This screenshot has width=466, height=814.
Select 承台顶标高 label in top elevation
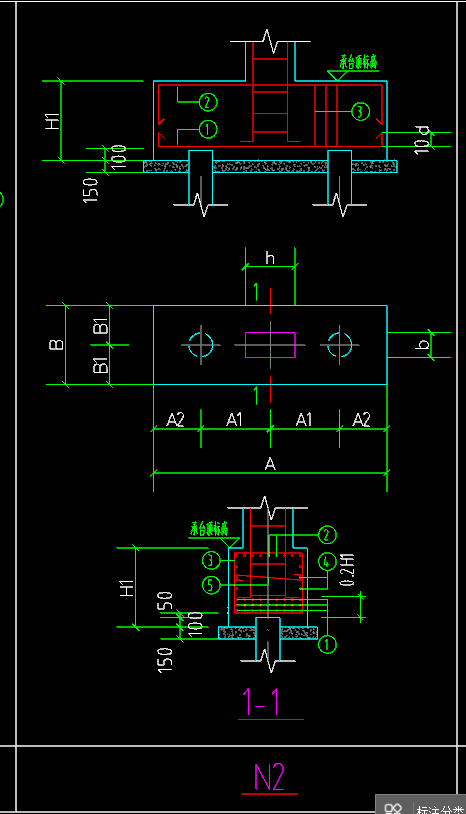click(359, 62)
